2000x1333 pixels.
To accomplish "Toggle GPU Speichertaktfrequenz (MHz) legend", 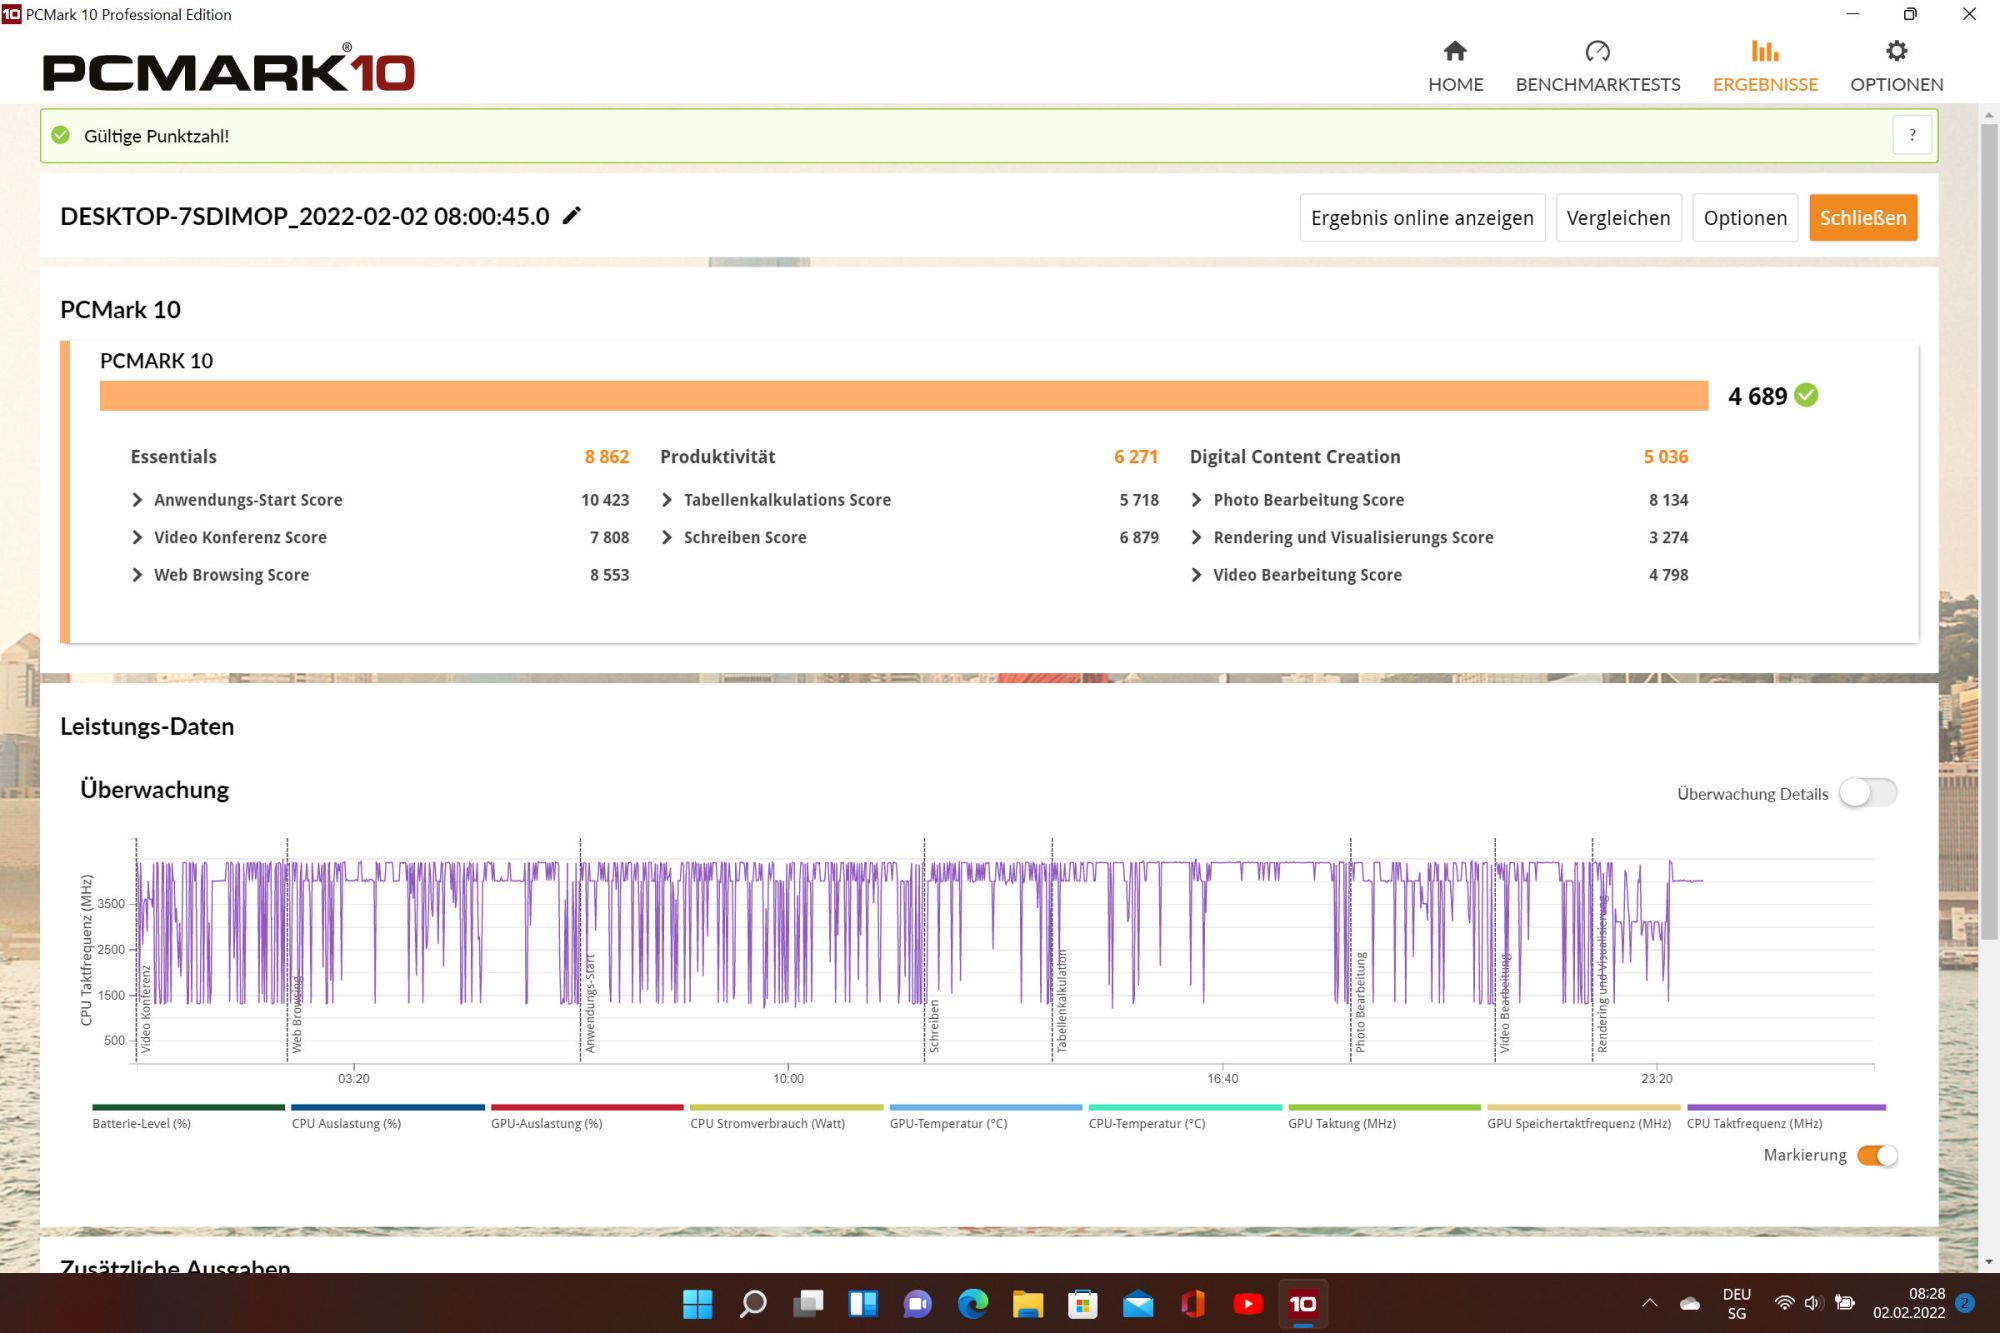I will click(x=1584, y=1116).
